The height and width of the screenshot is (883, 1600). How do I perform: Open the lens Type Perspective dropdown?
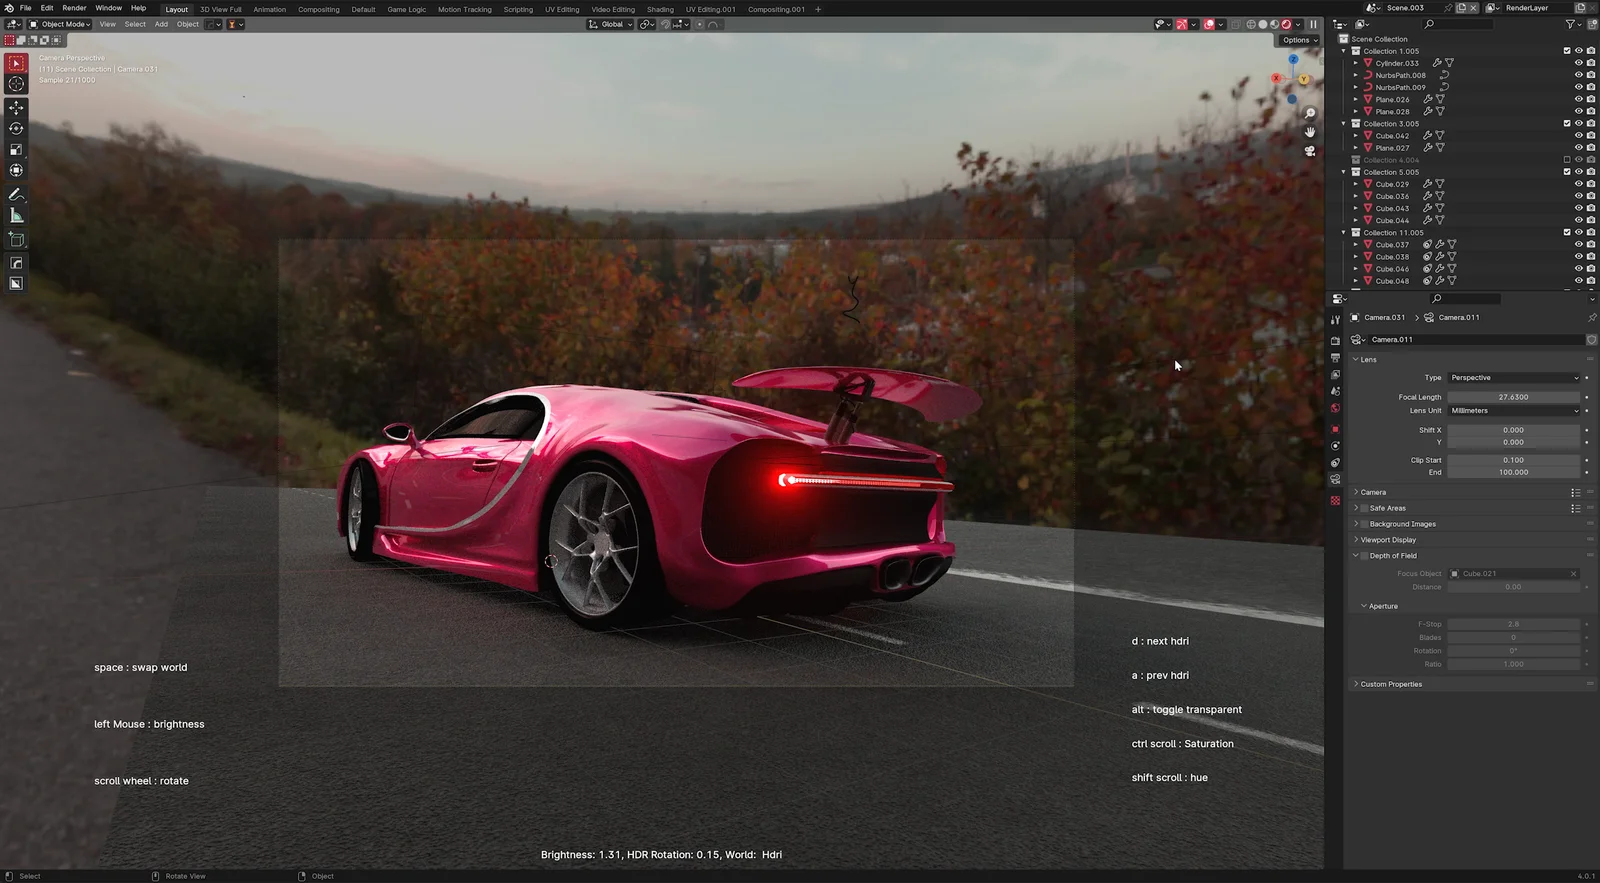pos(1514,378)
